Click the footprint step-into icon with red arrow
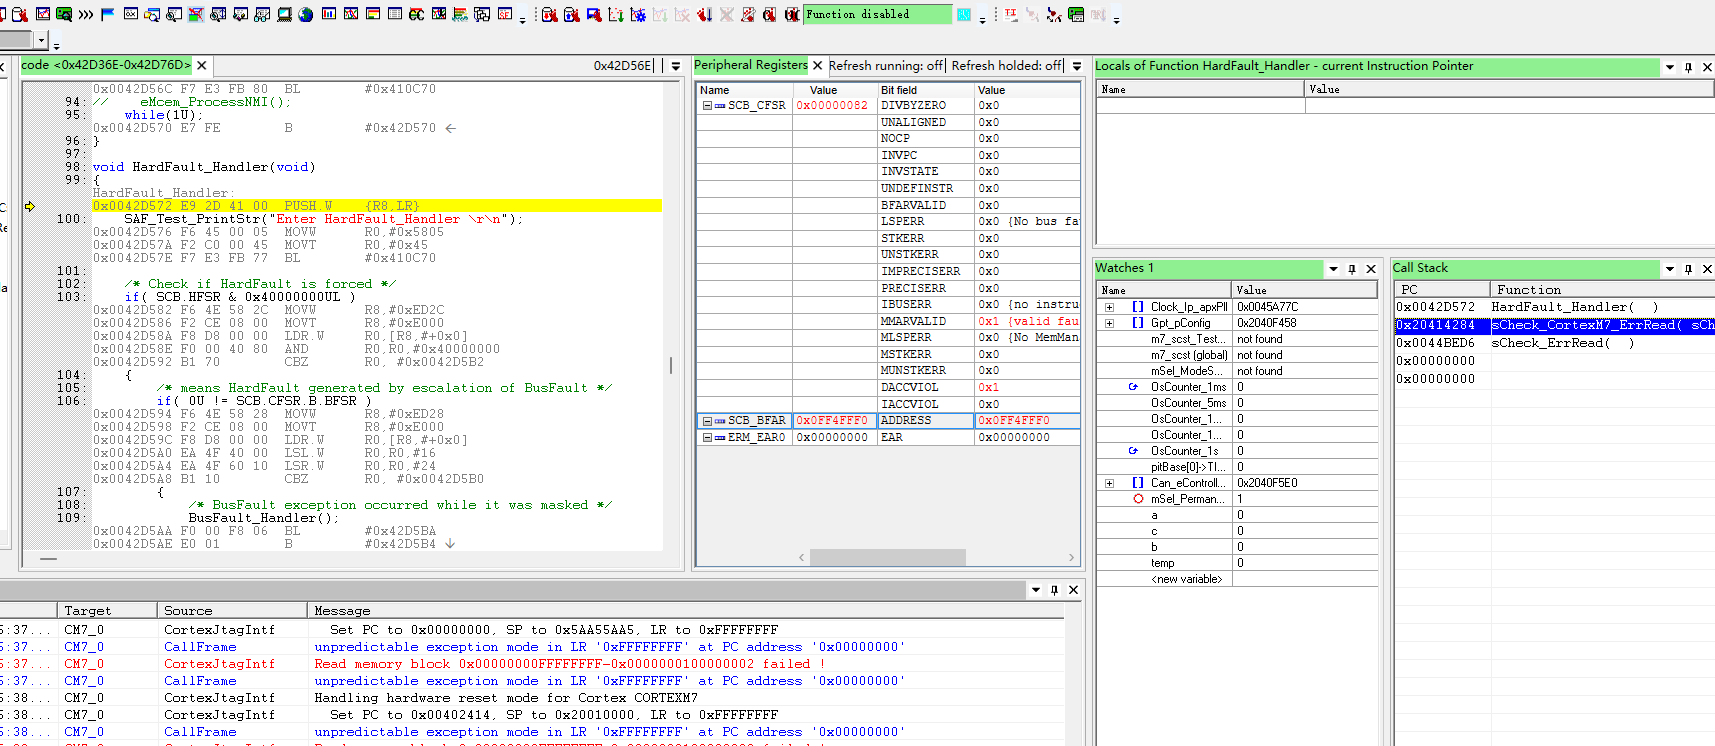 tap(549, 14)
